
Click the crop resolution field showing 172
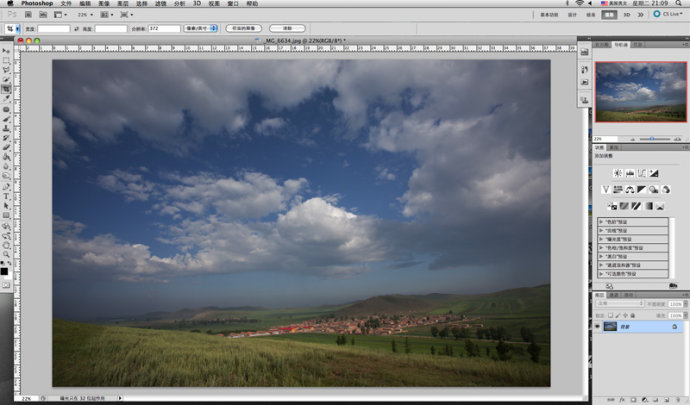[x=164, y=29]
